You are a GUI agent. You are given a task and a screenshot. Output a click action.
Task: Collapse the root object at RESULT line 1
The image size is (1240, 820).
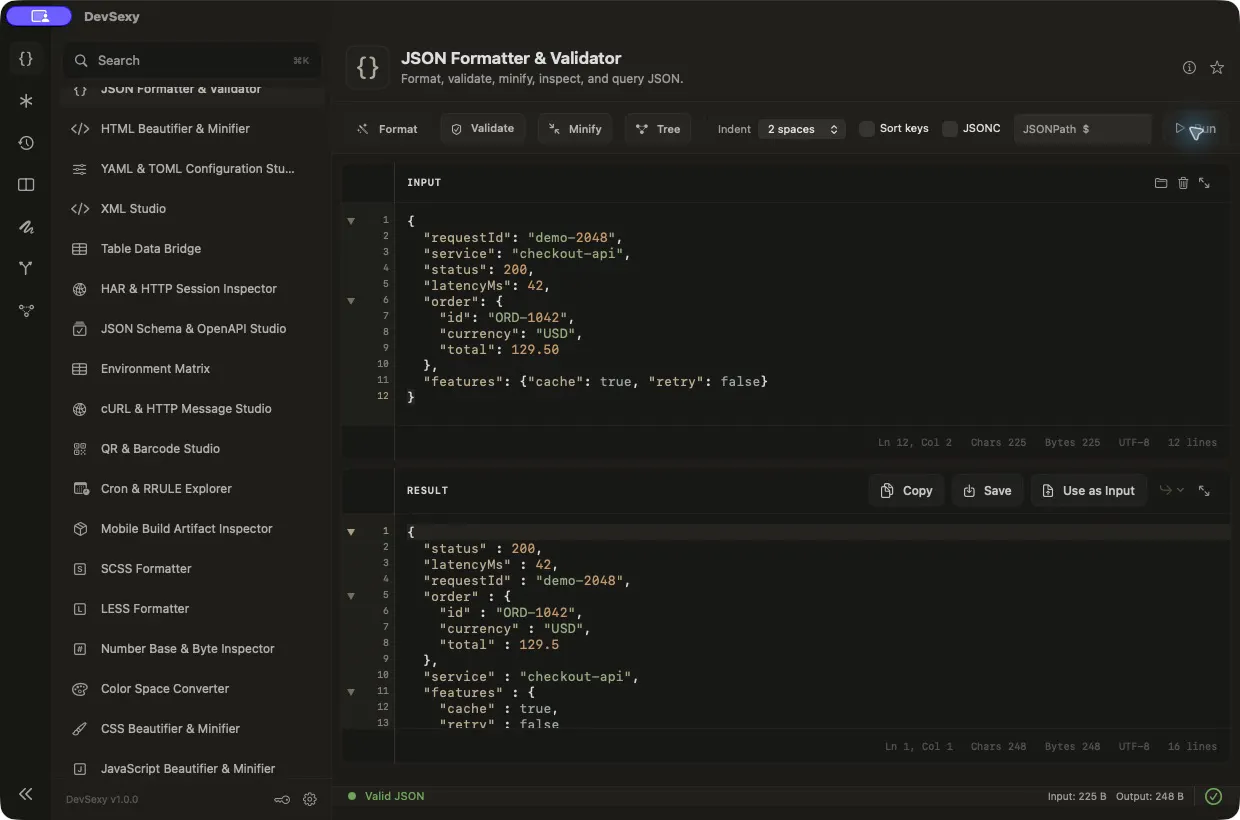pos(351,532)
